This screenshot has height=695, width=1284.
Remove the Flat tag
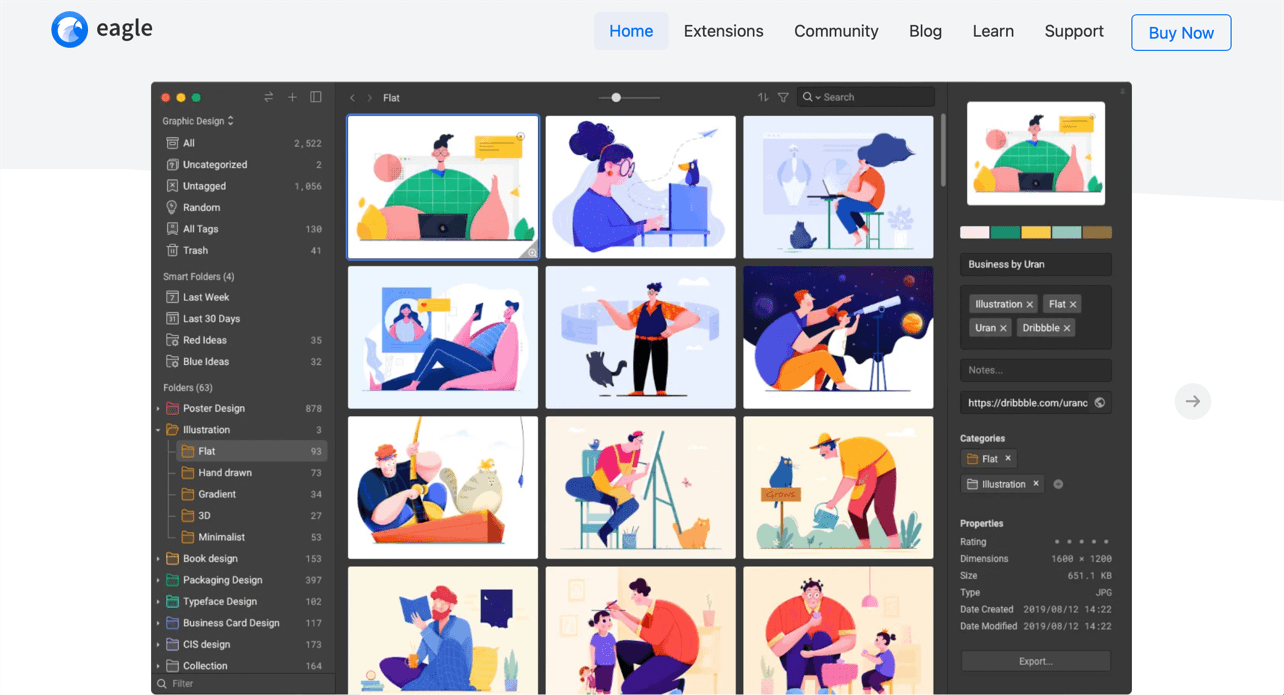pos(1073,304)
